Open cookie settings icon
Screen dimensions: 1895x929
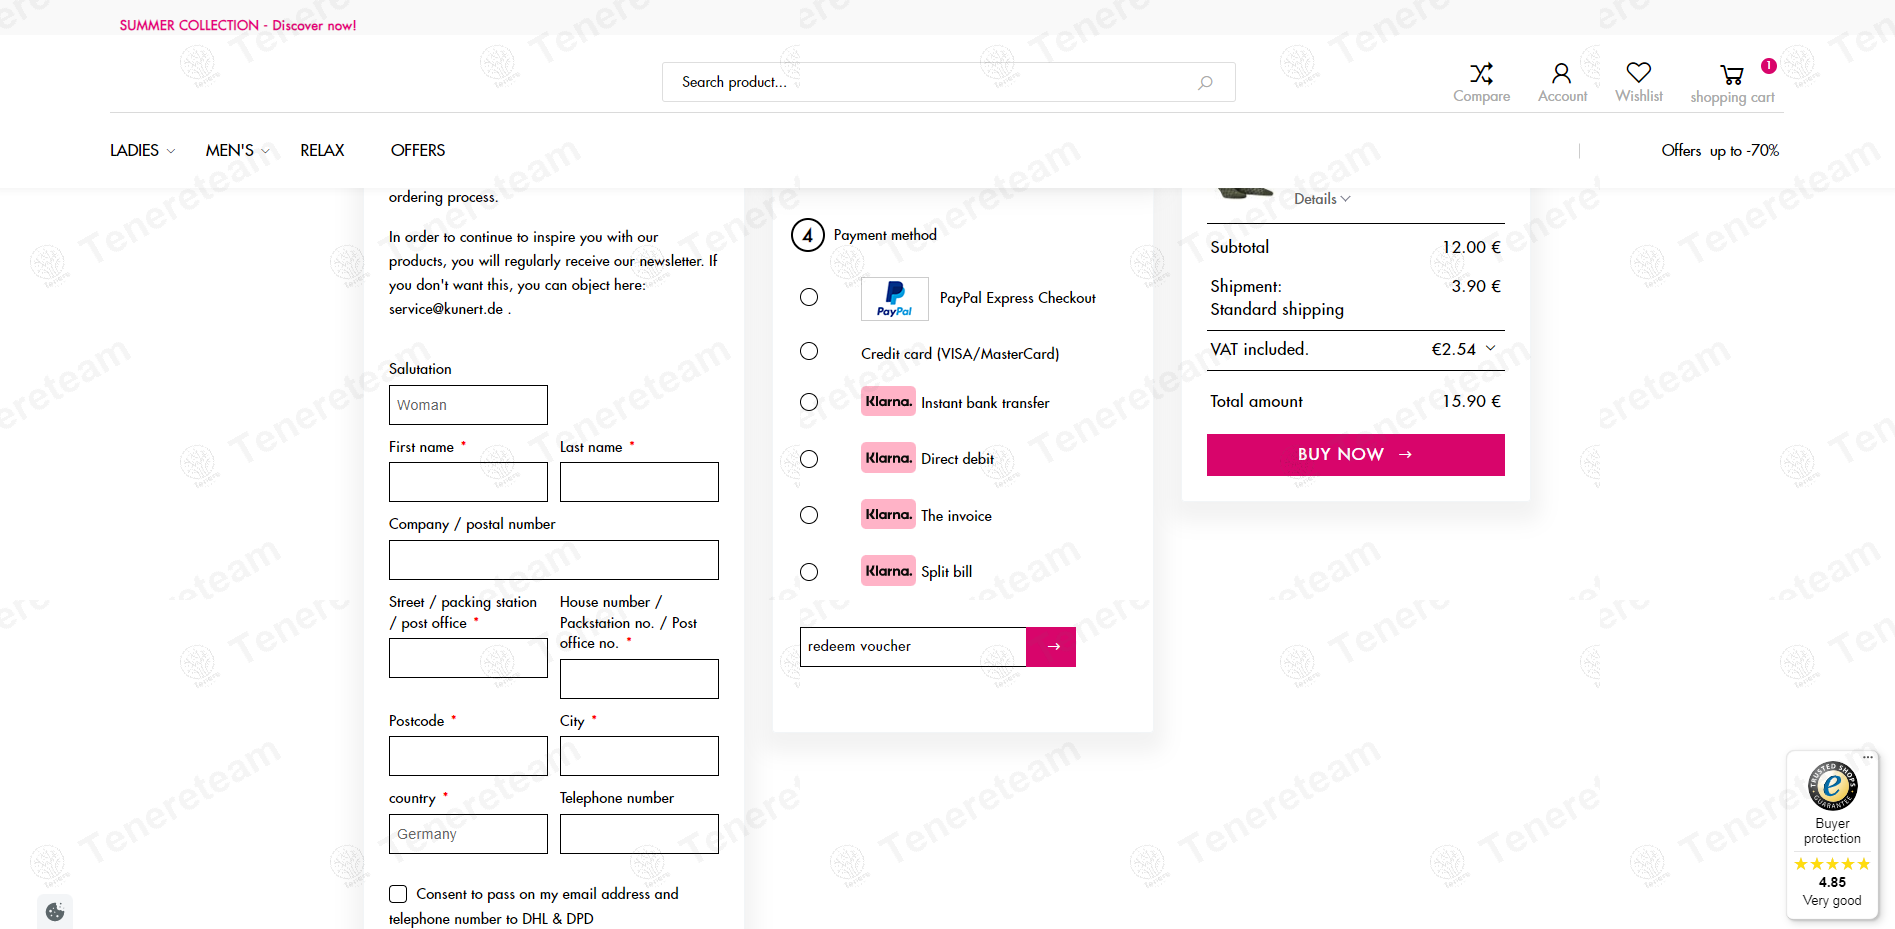[55, 911]
